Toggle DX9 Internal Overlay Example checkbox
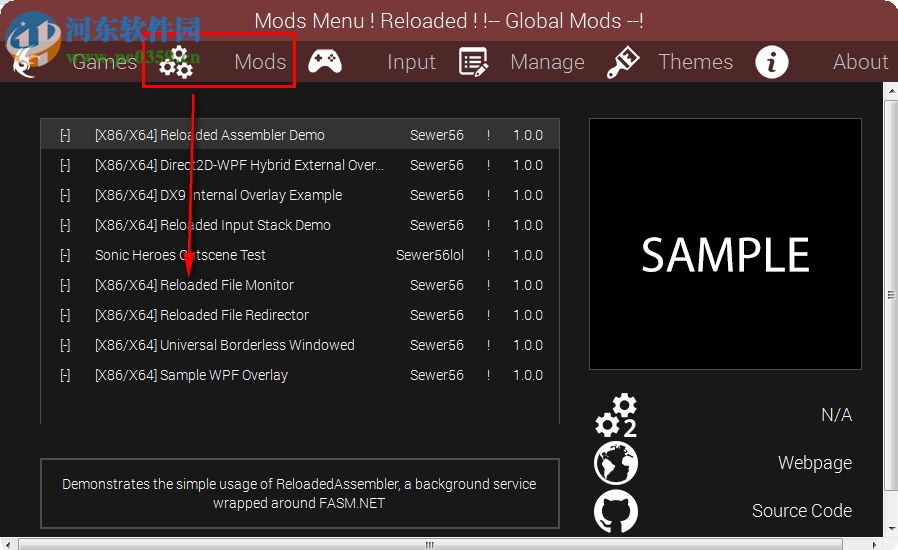The height and width of the screenshot is (550, 898). pos(65,195)
